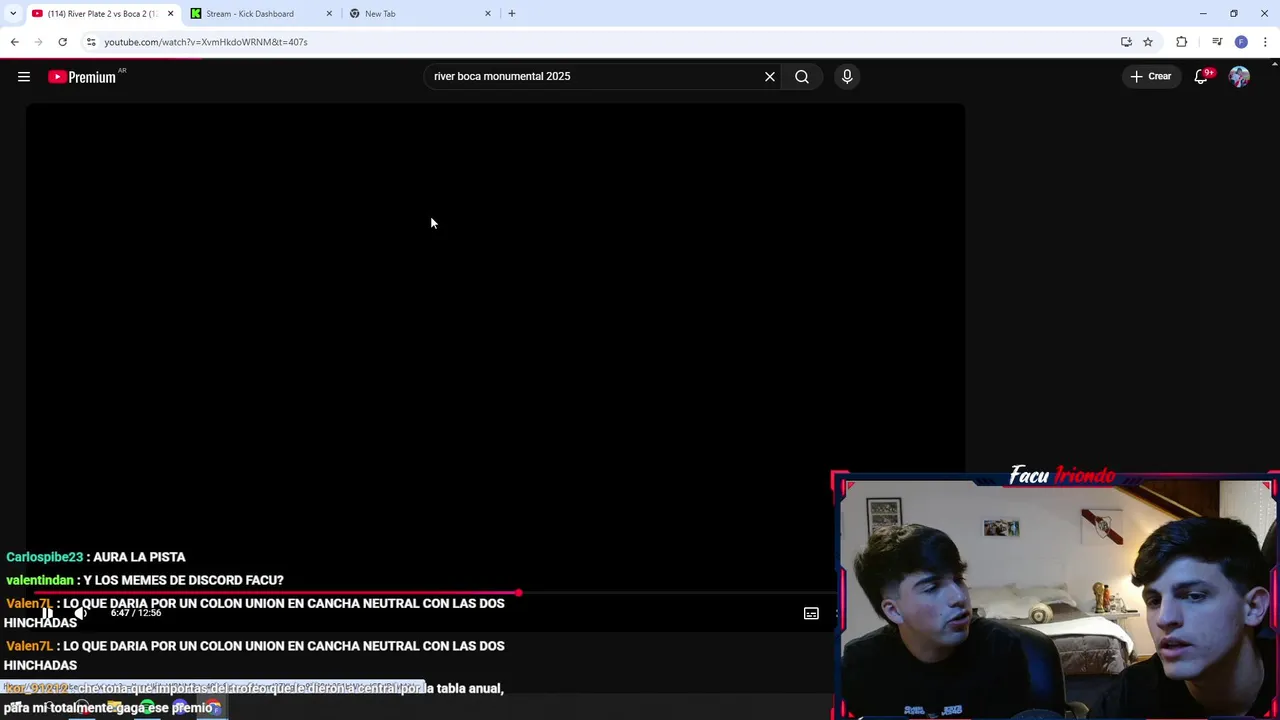This screenshot has height=720, width=1280.
Task: Start voice search with the microphone
Action: click(847, 77)
